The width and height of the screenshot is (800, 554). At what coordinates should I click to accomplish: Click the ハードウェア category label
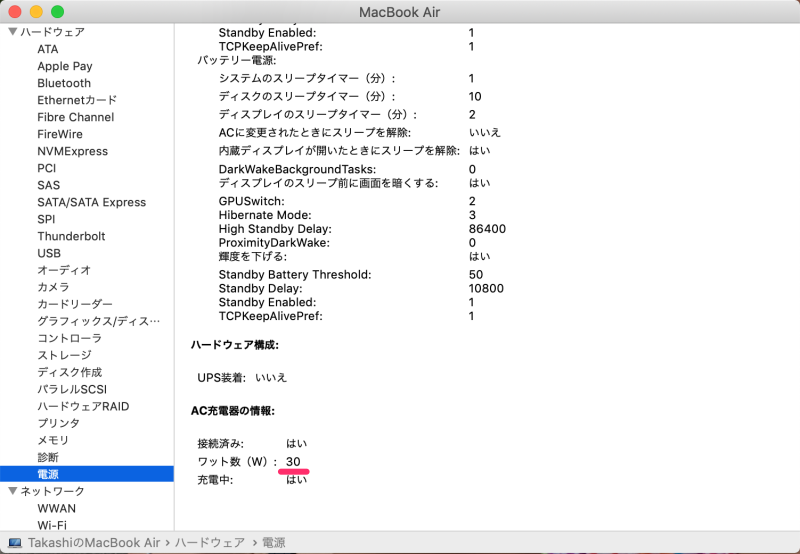(53, 32)
